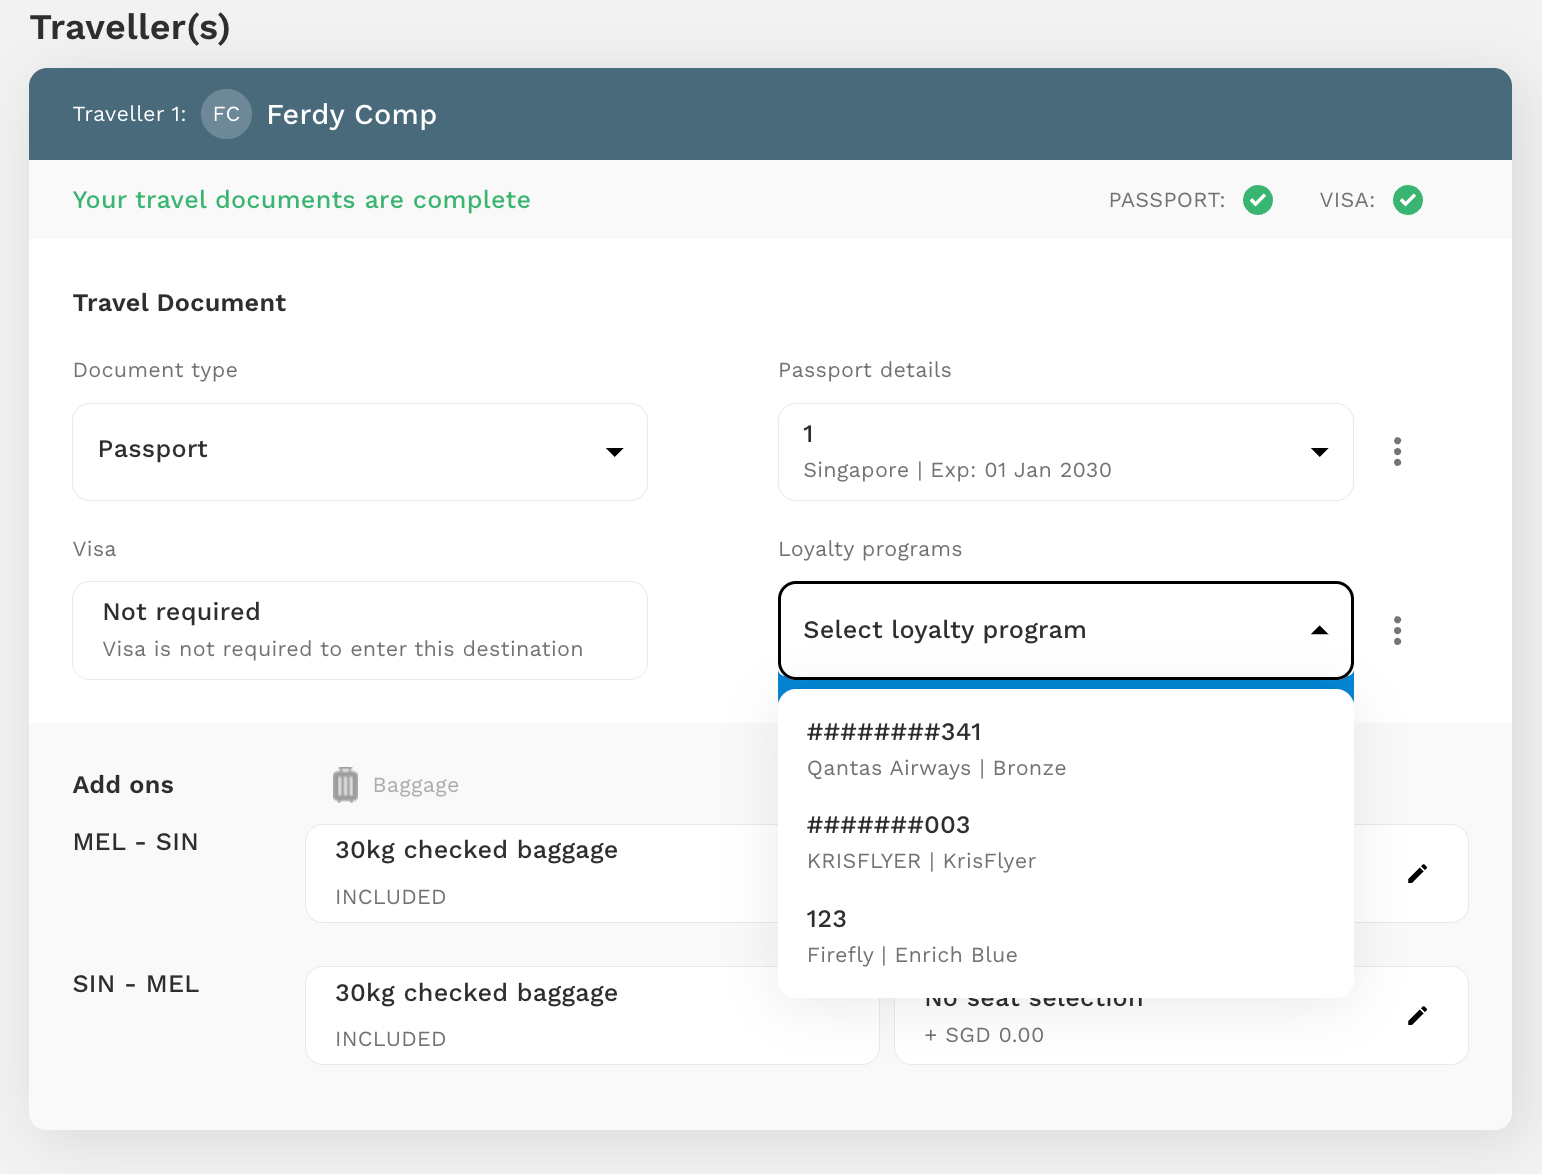
Task: Open passport details three-dot menu
Action: pos(1397,452)
